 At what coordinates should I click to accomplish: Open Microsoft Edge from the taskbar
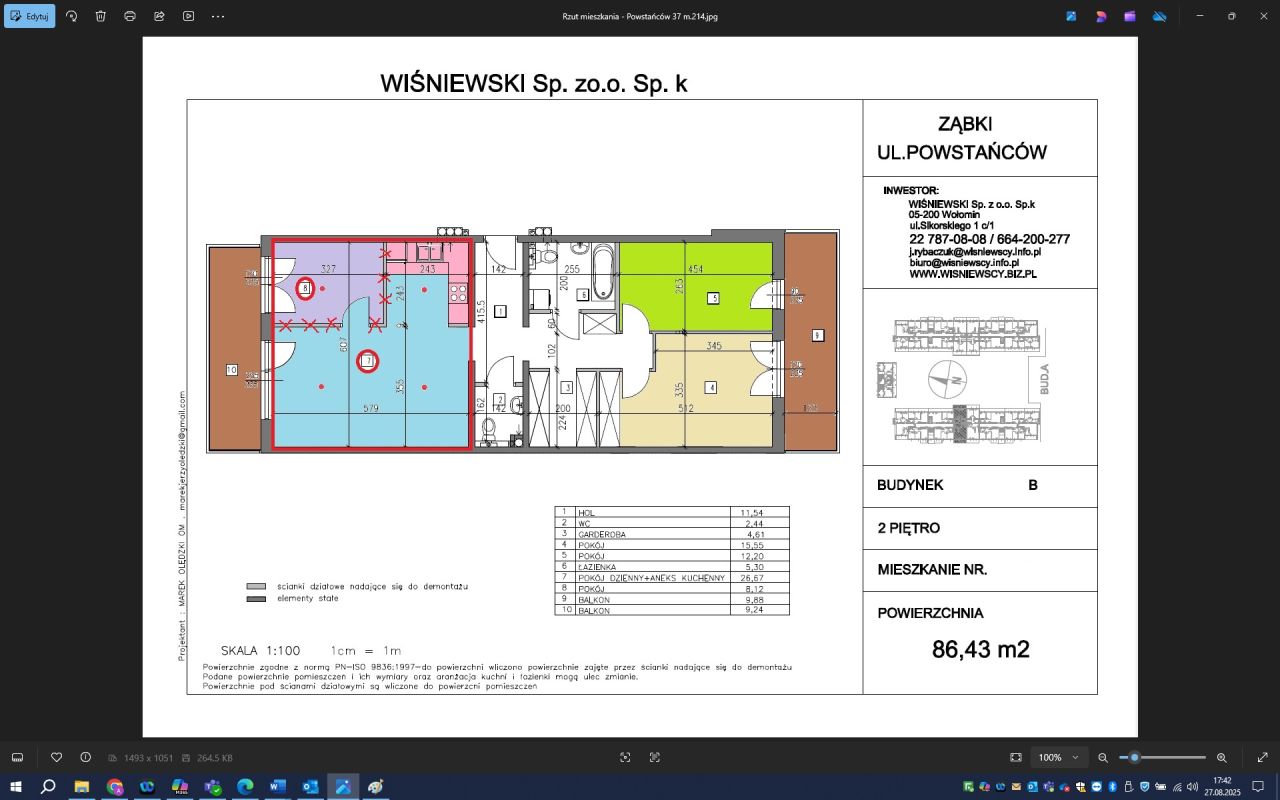(x=245, y=787)
